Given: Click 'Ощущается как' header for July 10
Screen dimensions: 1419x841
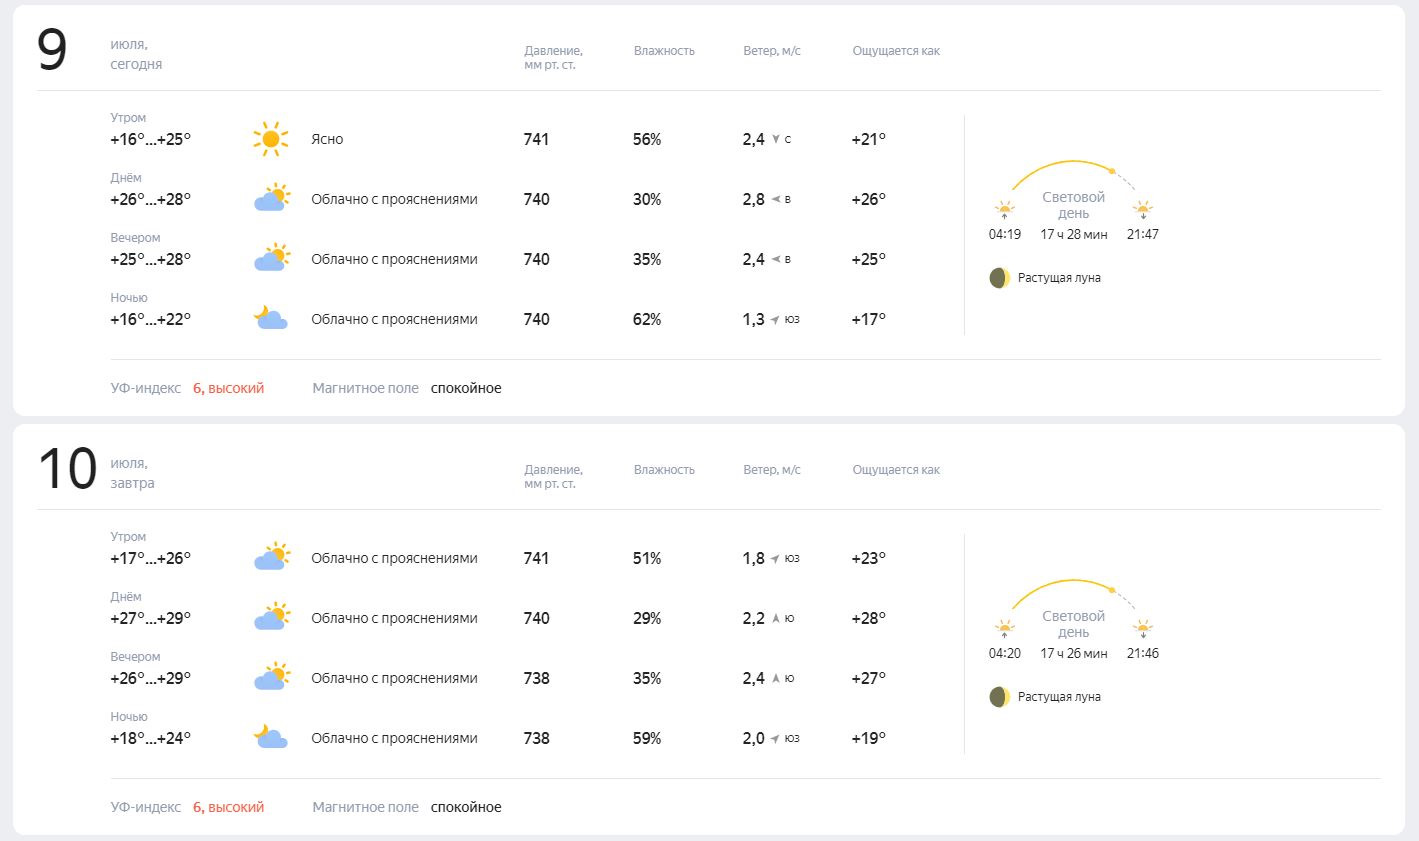Looking at the screenshot, I should click(x=896, y=470).
